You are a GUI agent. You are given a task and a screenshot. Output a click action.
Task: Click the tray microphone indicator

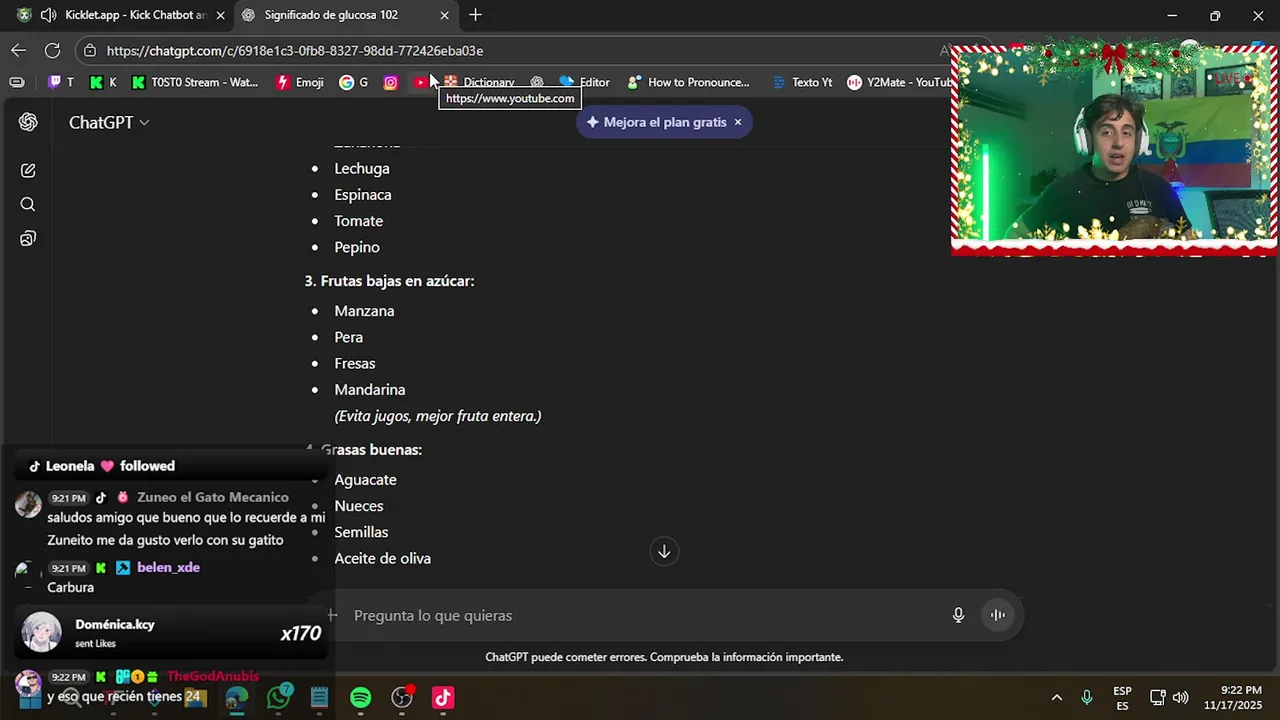point(1087,697)
